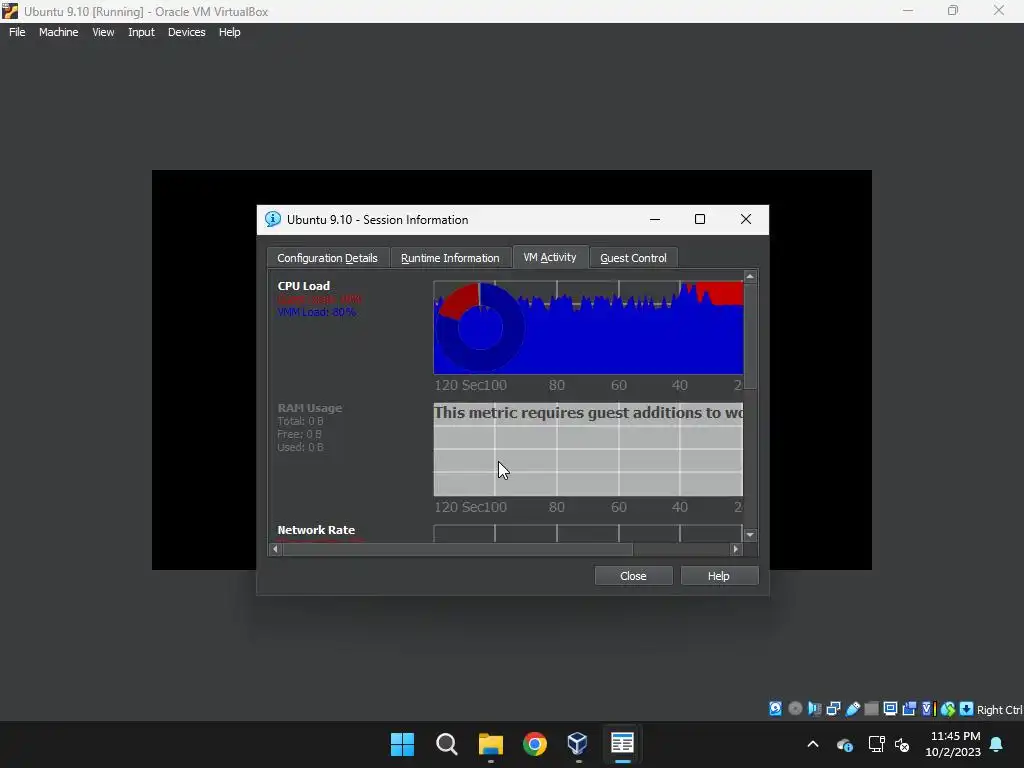Click the "Free: 0 B" label
Image resolution: width=1024 pixels, height=768 pixels.
pos(299,434)
